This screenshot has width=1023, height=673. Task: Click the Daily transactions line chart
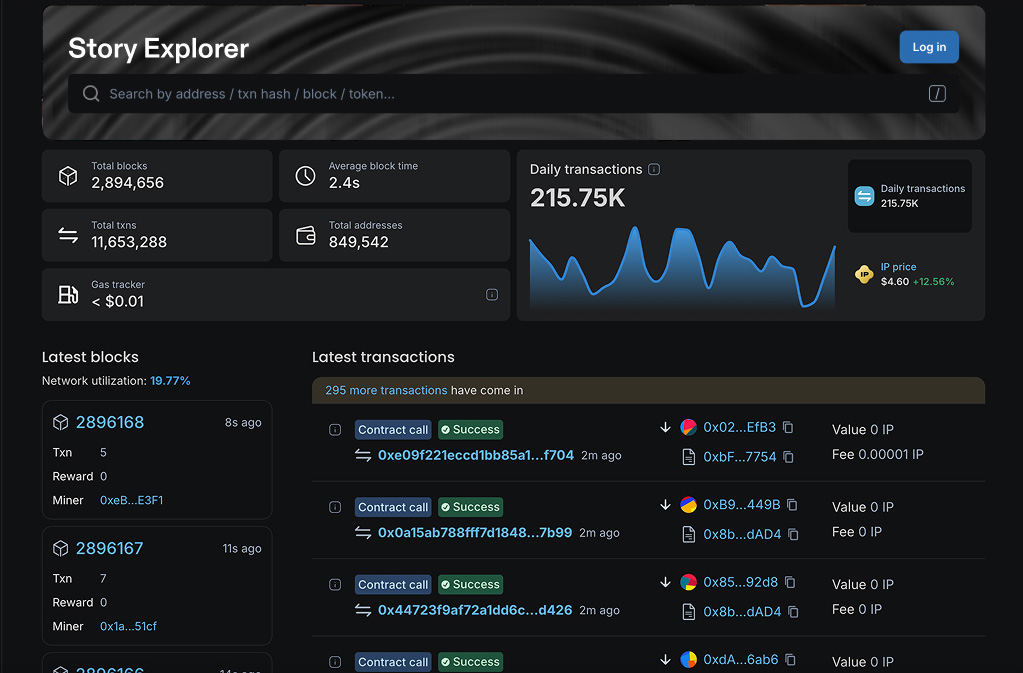682,267
